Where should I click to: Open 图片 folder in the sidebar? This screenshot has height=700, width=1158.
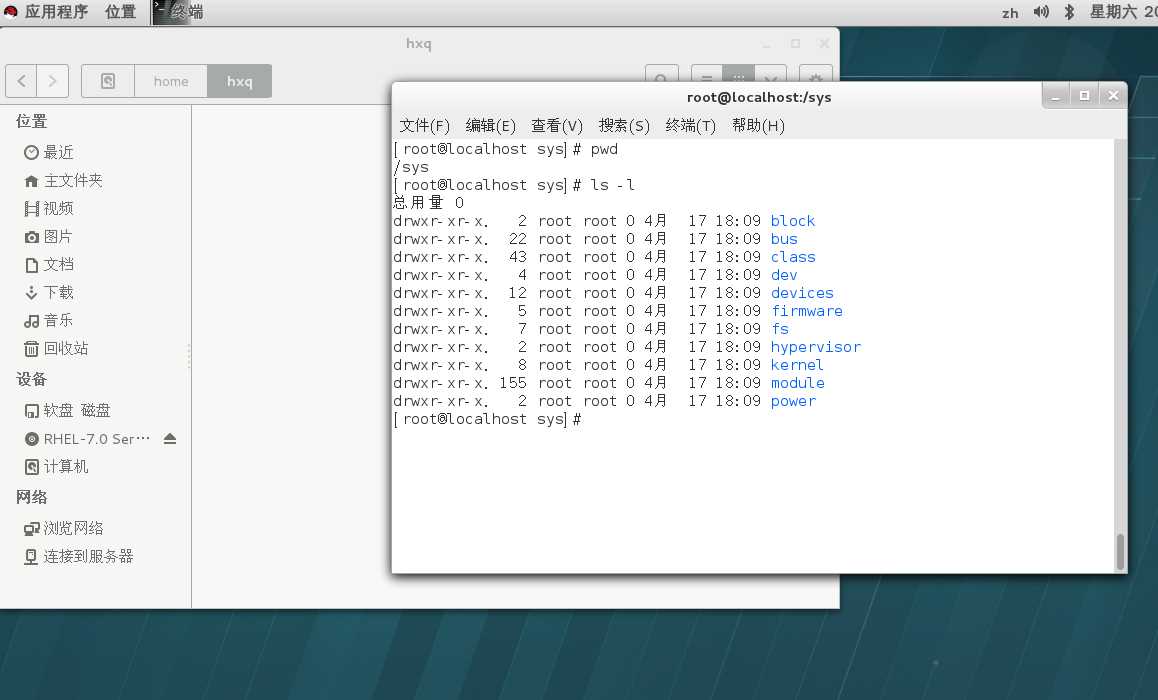[x=58, y=236]
